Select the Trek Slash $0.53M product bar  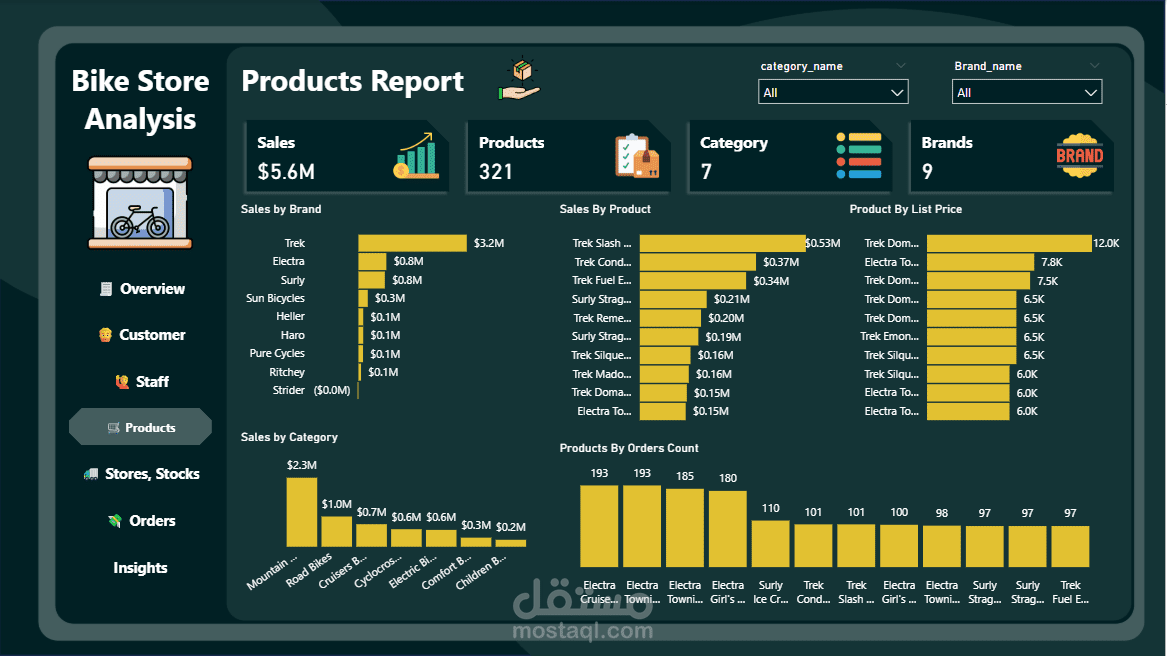[x=722, y=243]
